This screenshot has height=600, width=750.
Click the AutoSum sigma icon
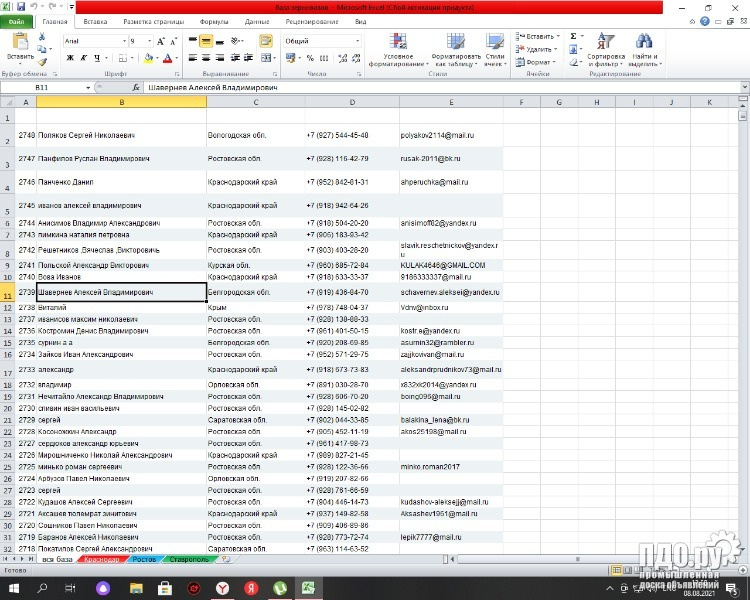coord(574,36)
